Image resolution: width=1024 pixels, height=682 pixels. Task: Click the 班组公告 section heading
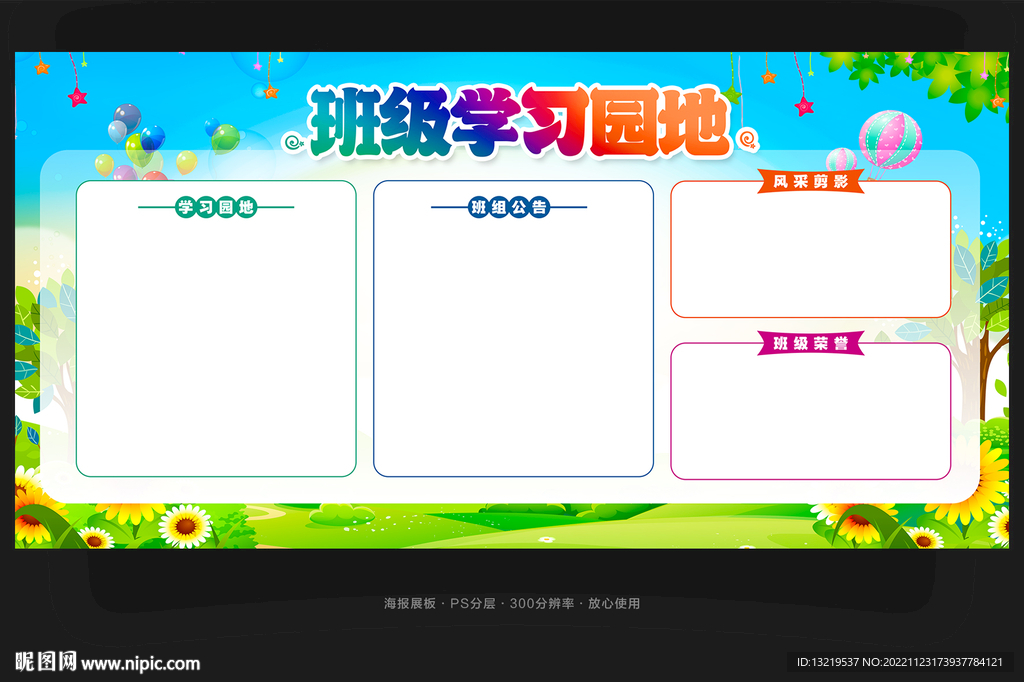(509, 207)
